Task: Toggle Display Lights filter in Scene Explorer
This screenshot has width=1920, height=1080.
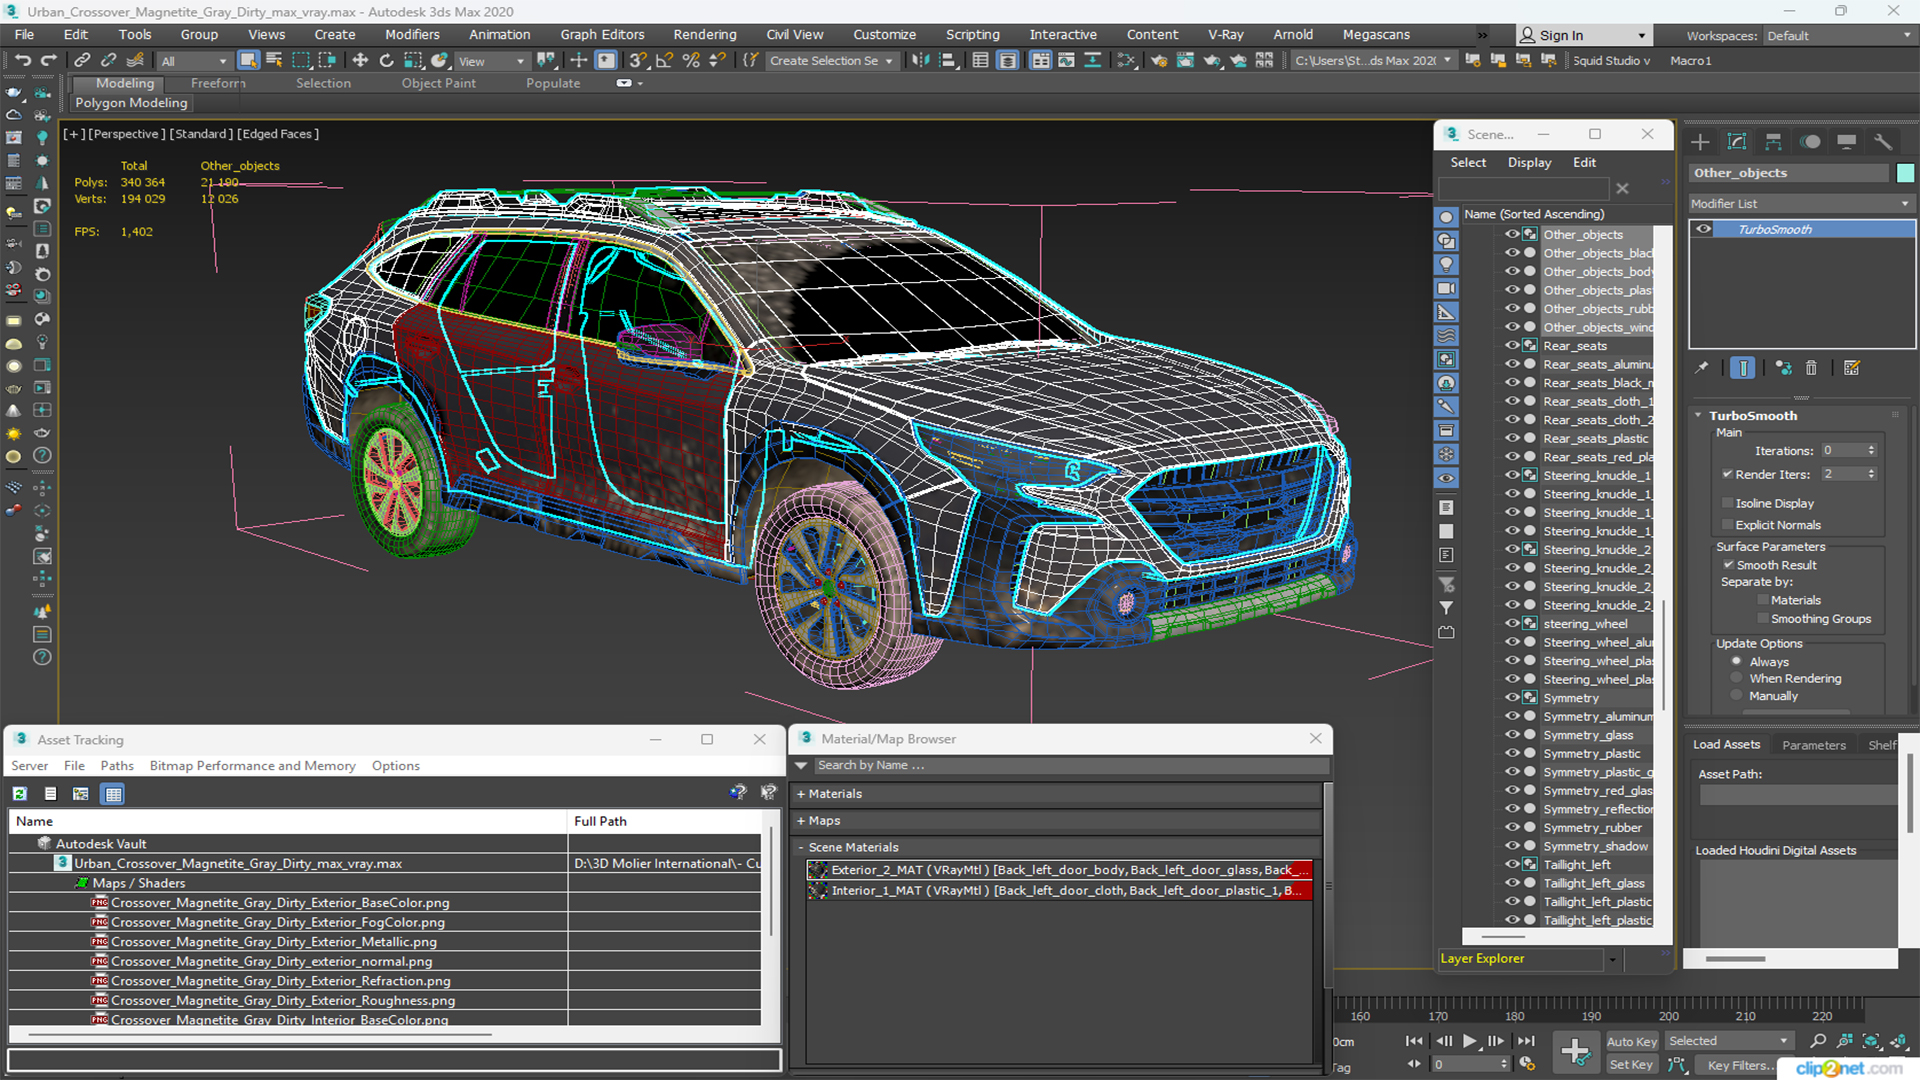Action: (1446, 265)
